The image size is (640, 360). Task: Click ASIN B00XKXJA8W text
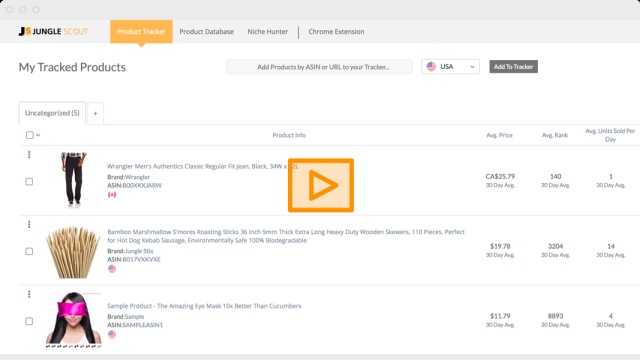(135, 185)
